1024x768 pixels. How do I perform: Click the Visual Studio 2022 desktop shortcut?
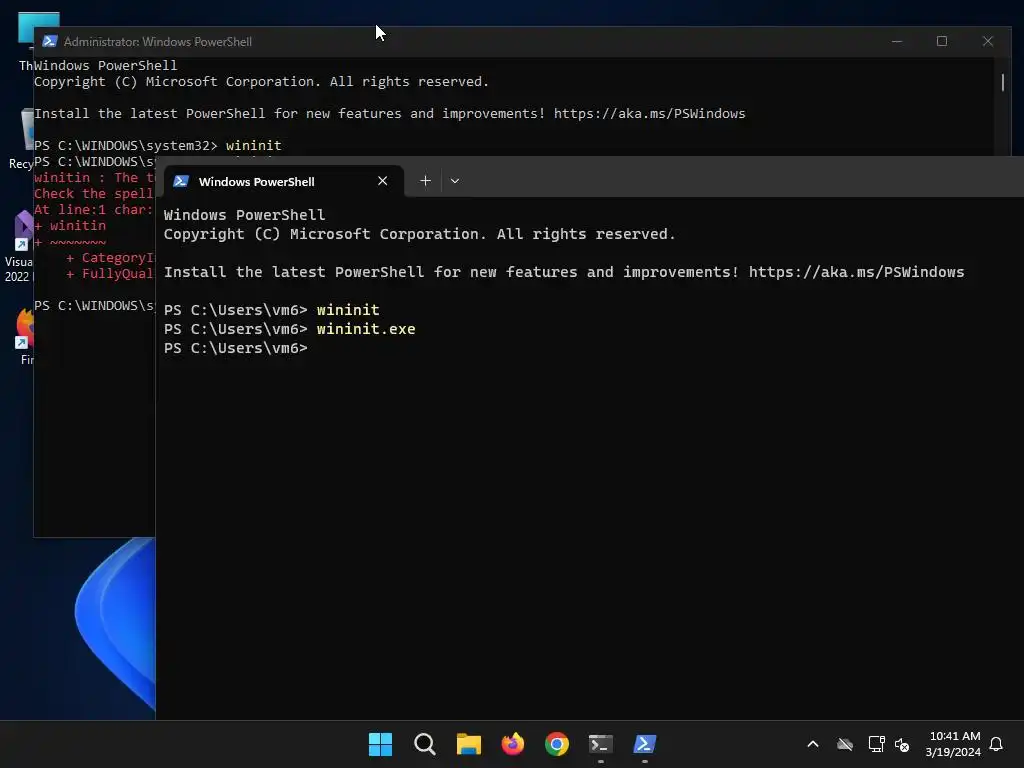(20, 247)
